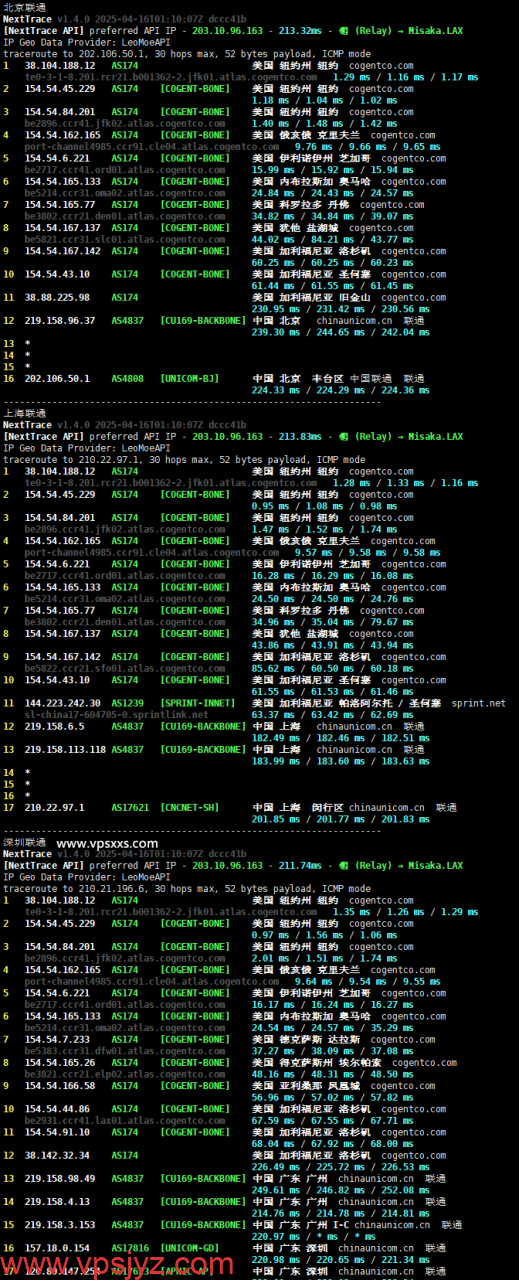Image resolution: width=519 pixels, height=1280 pixels.
Task: Click the [UNICOM-BJ] network tag
Action: pos(189,378)
